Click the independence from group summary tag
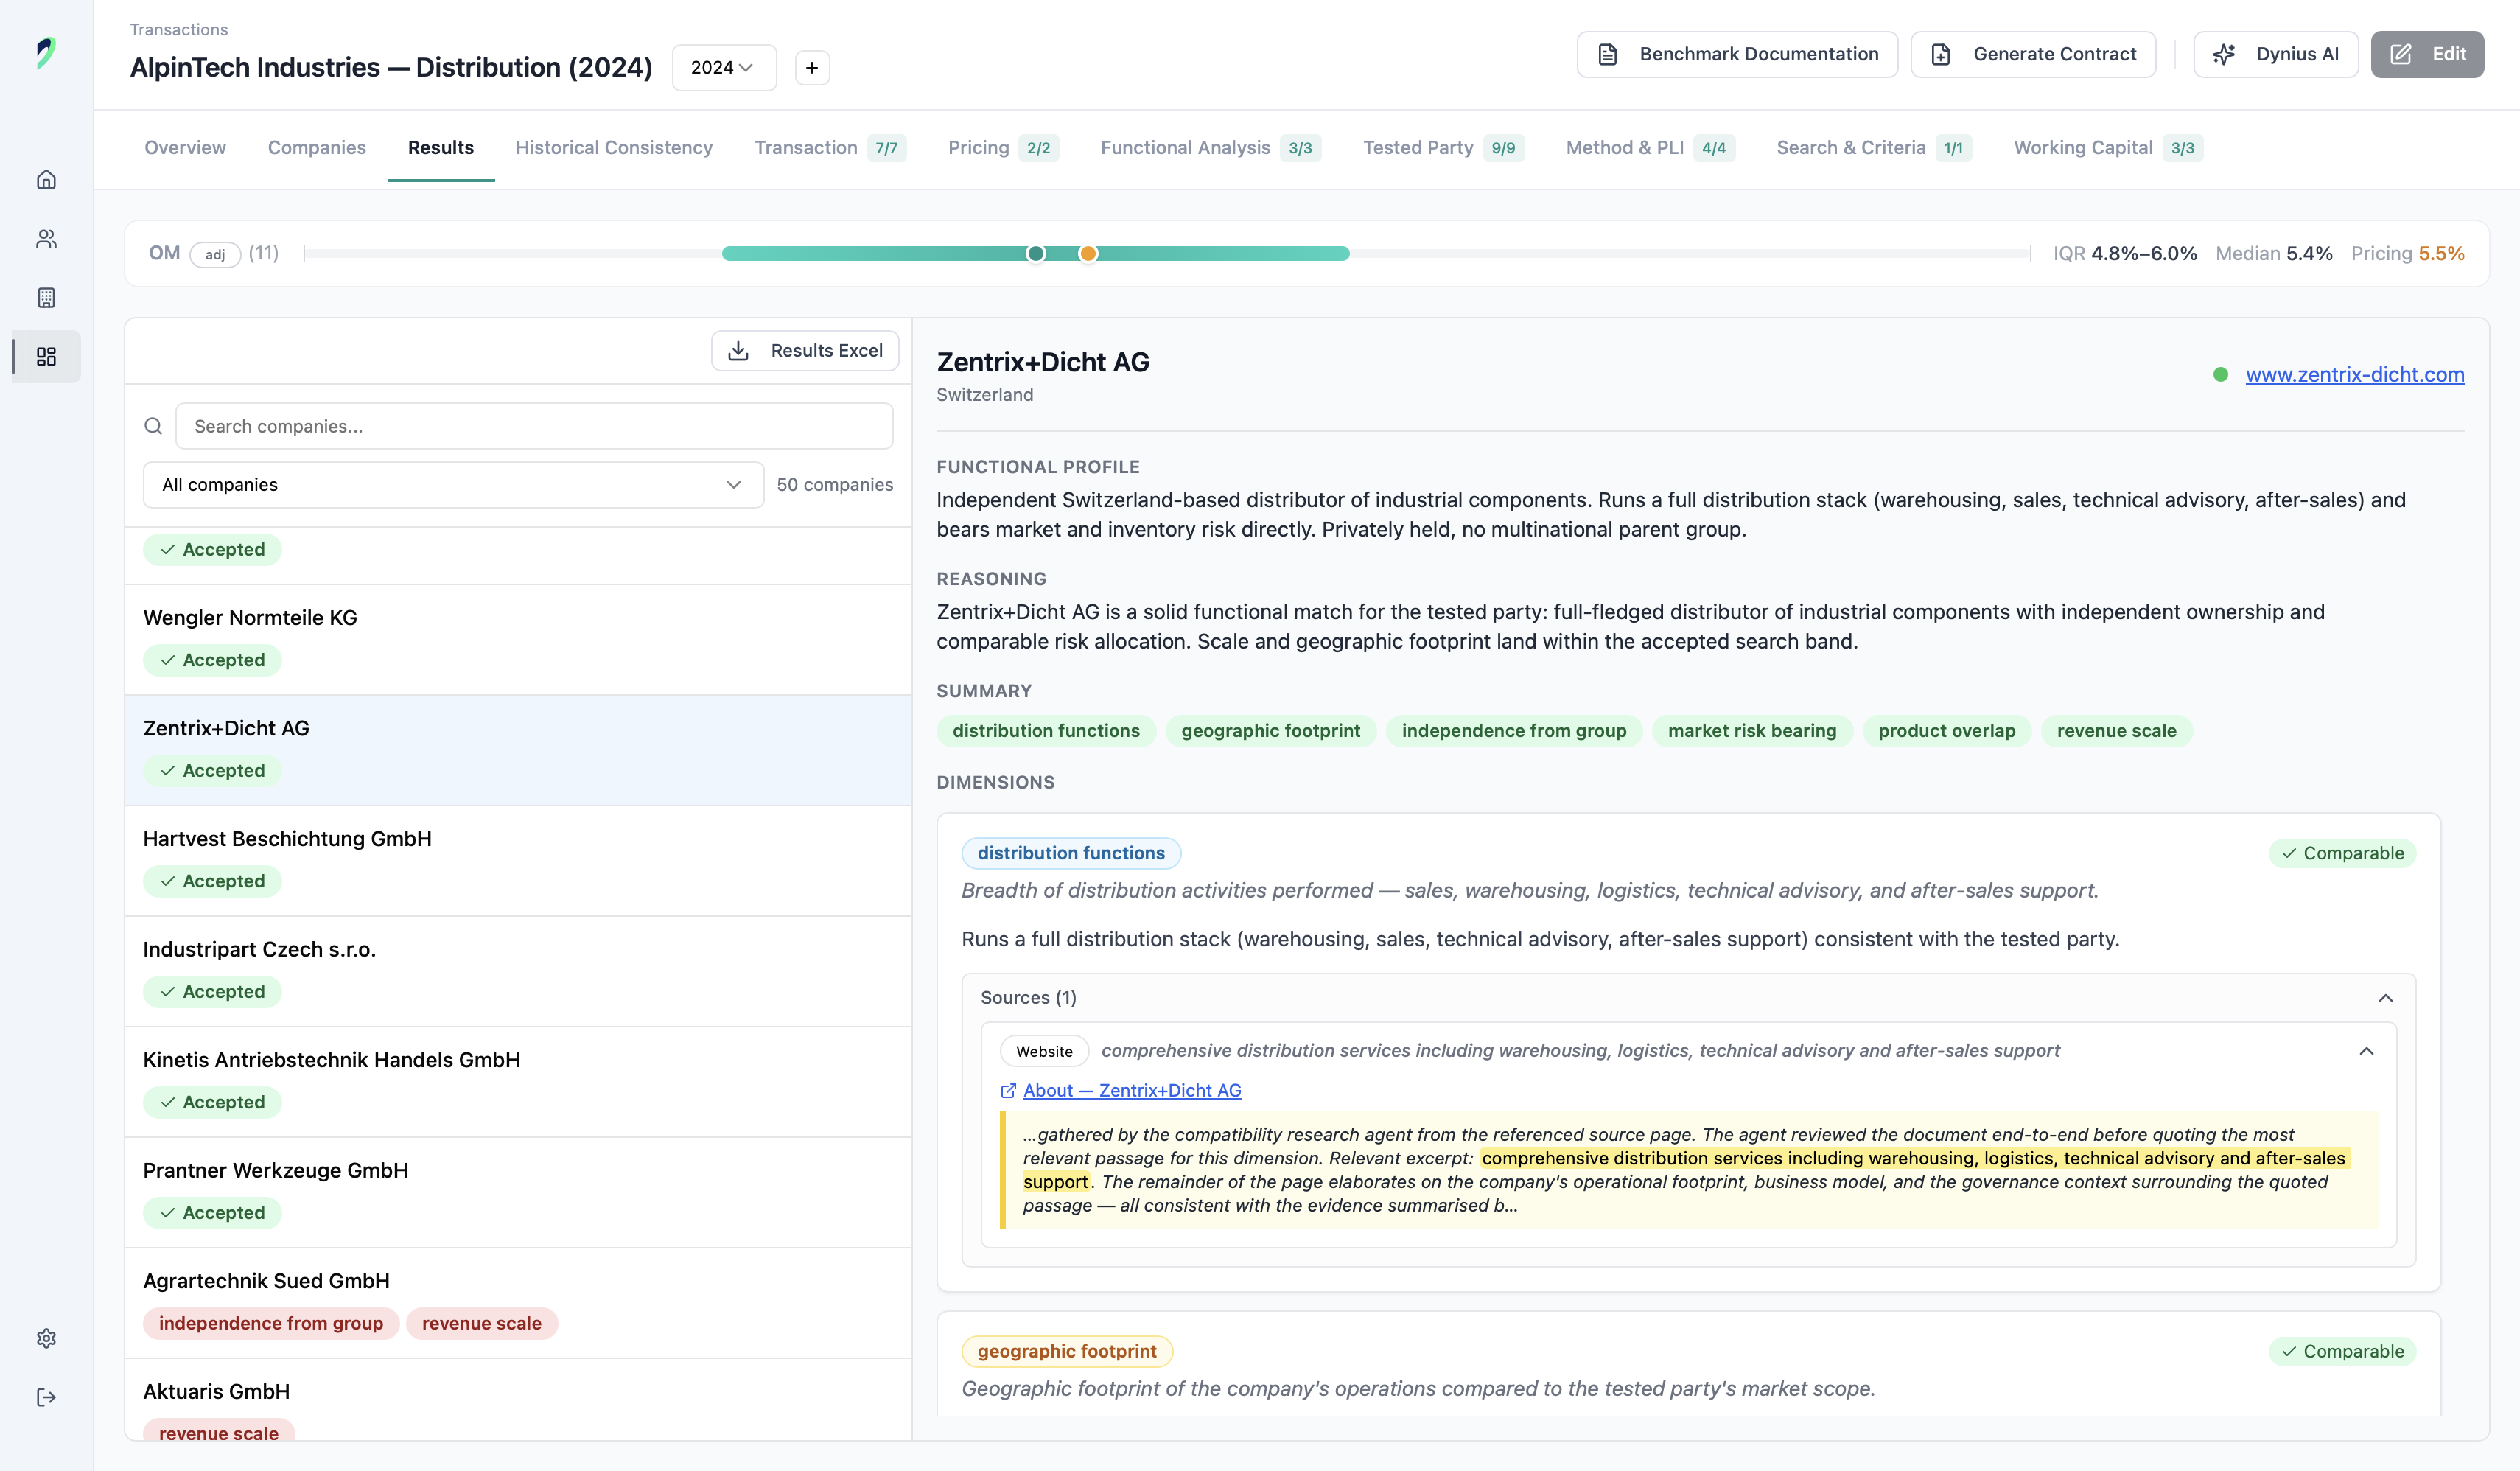The image size is (2520, 1471). [x=1514, y=731]
